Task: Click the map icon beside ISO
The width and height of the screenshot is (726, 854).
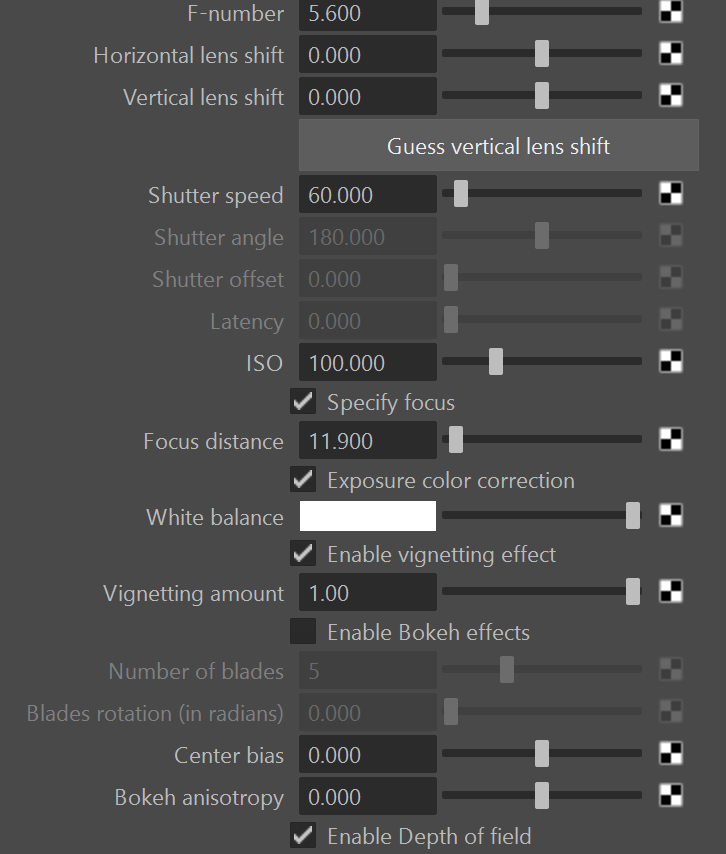Action: 671,362
